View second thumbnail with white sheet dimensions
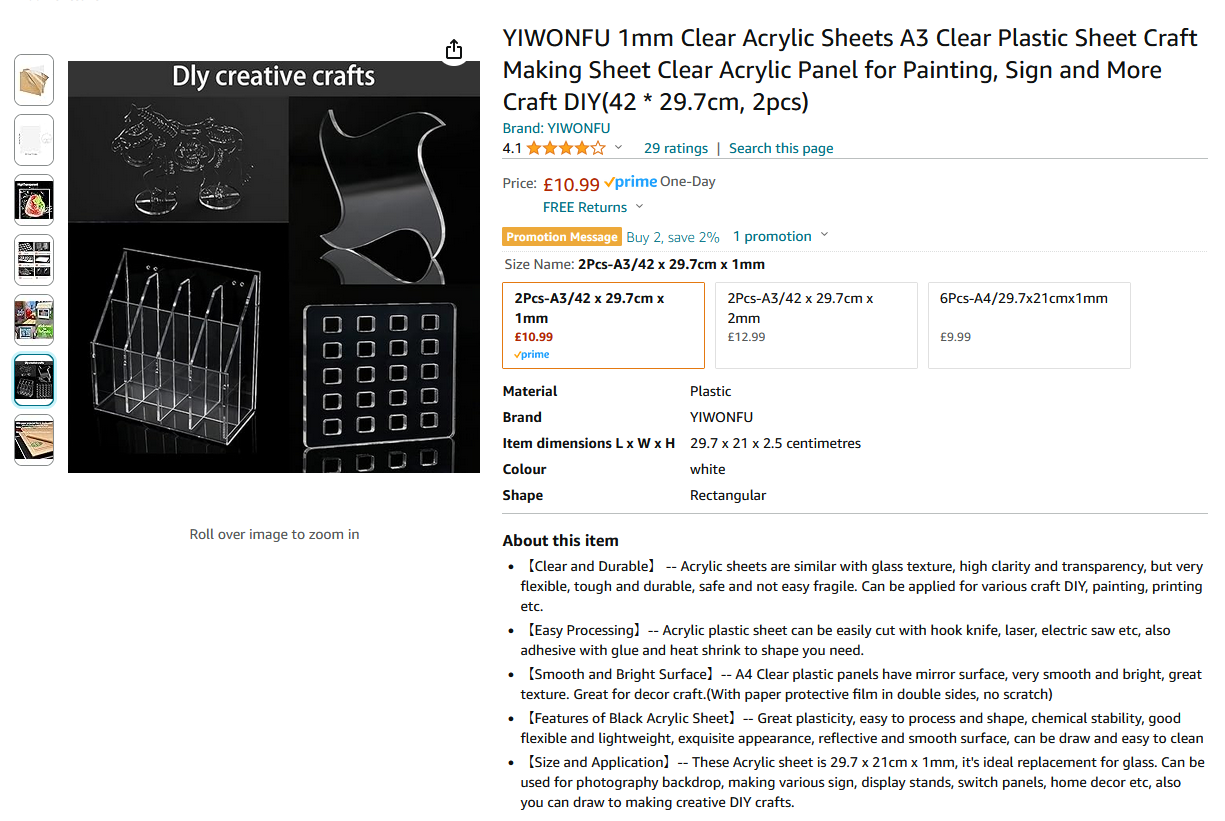 click(34, 140)
